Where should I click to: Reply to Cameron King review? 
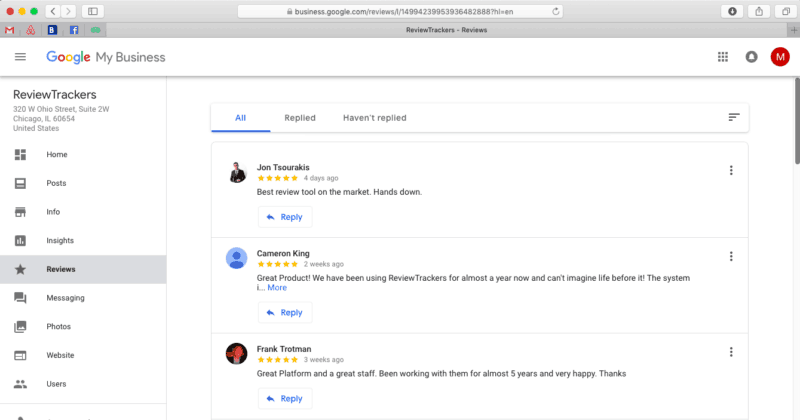[x=285, y=312]
